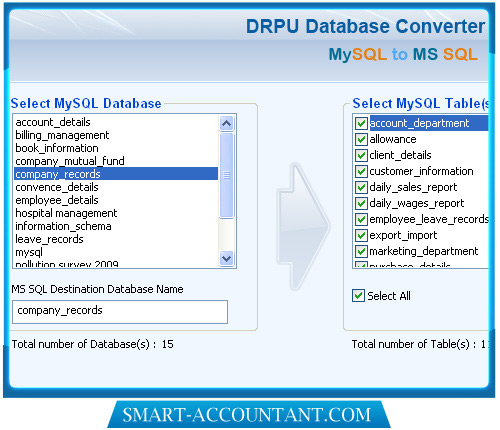This screenshot has height=430, width=500.
Task: Uncheck the export_import table checkbox
Action: tap(361, 235)
